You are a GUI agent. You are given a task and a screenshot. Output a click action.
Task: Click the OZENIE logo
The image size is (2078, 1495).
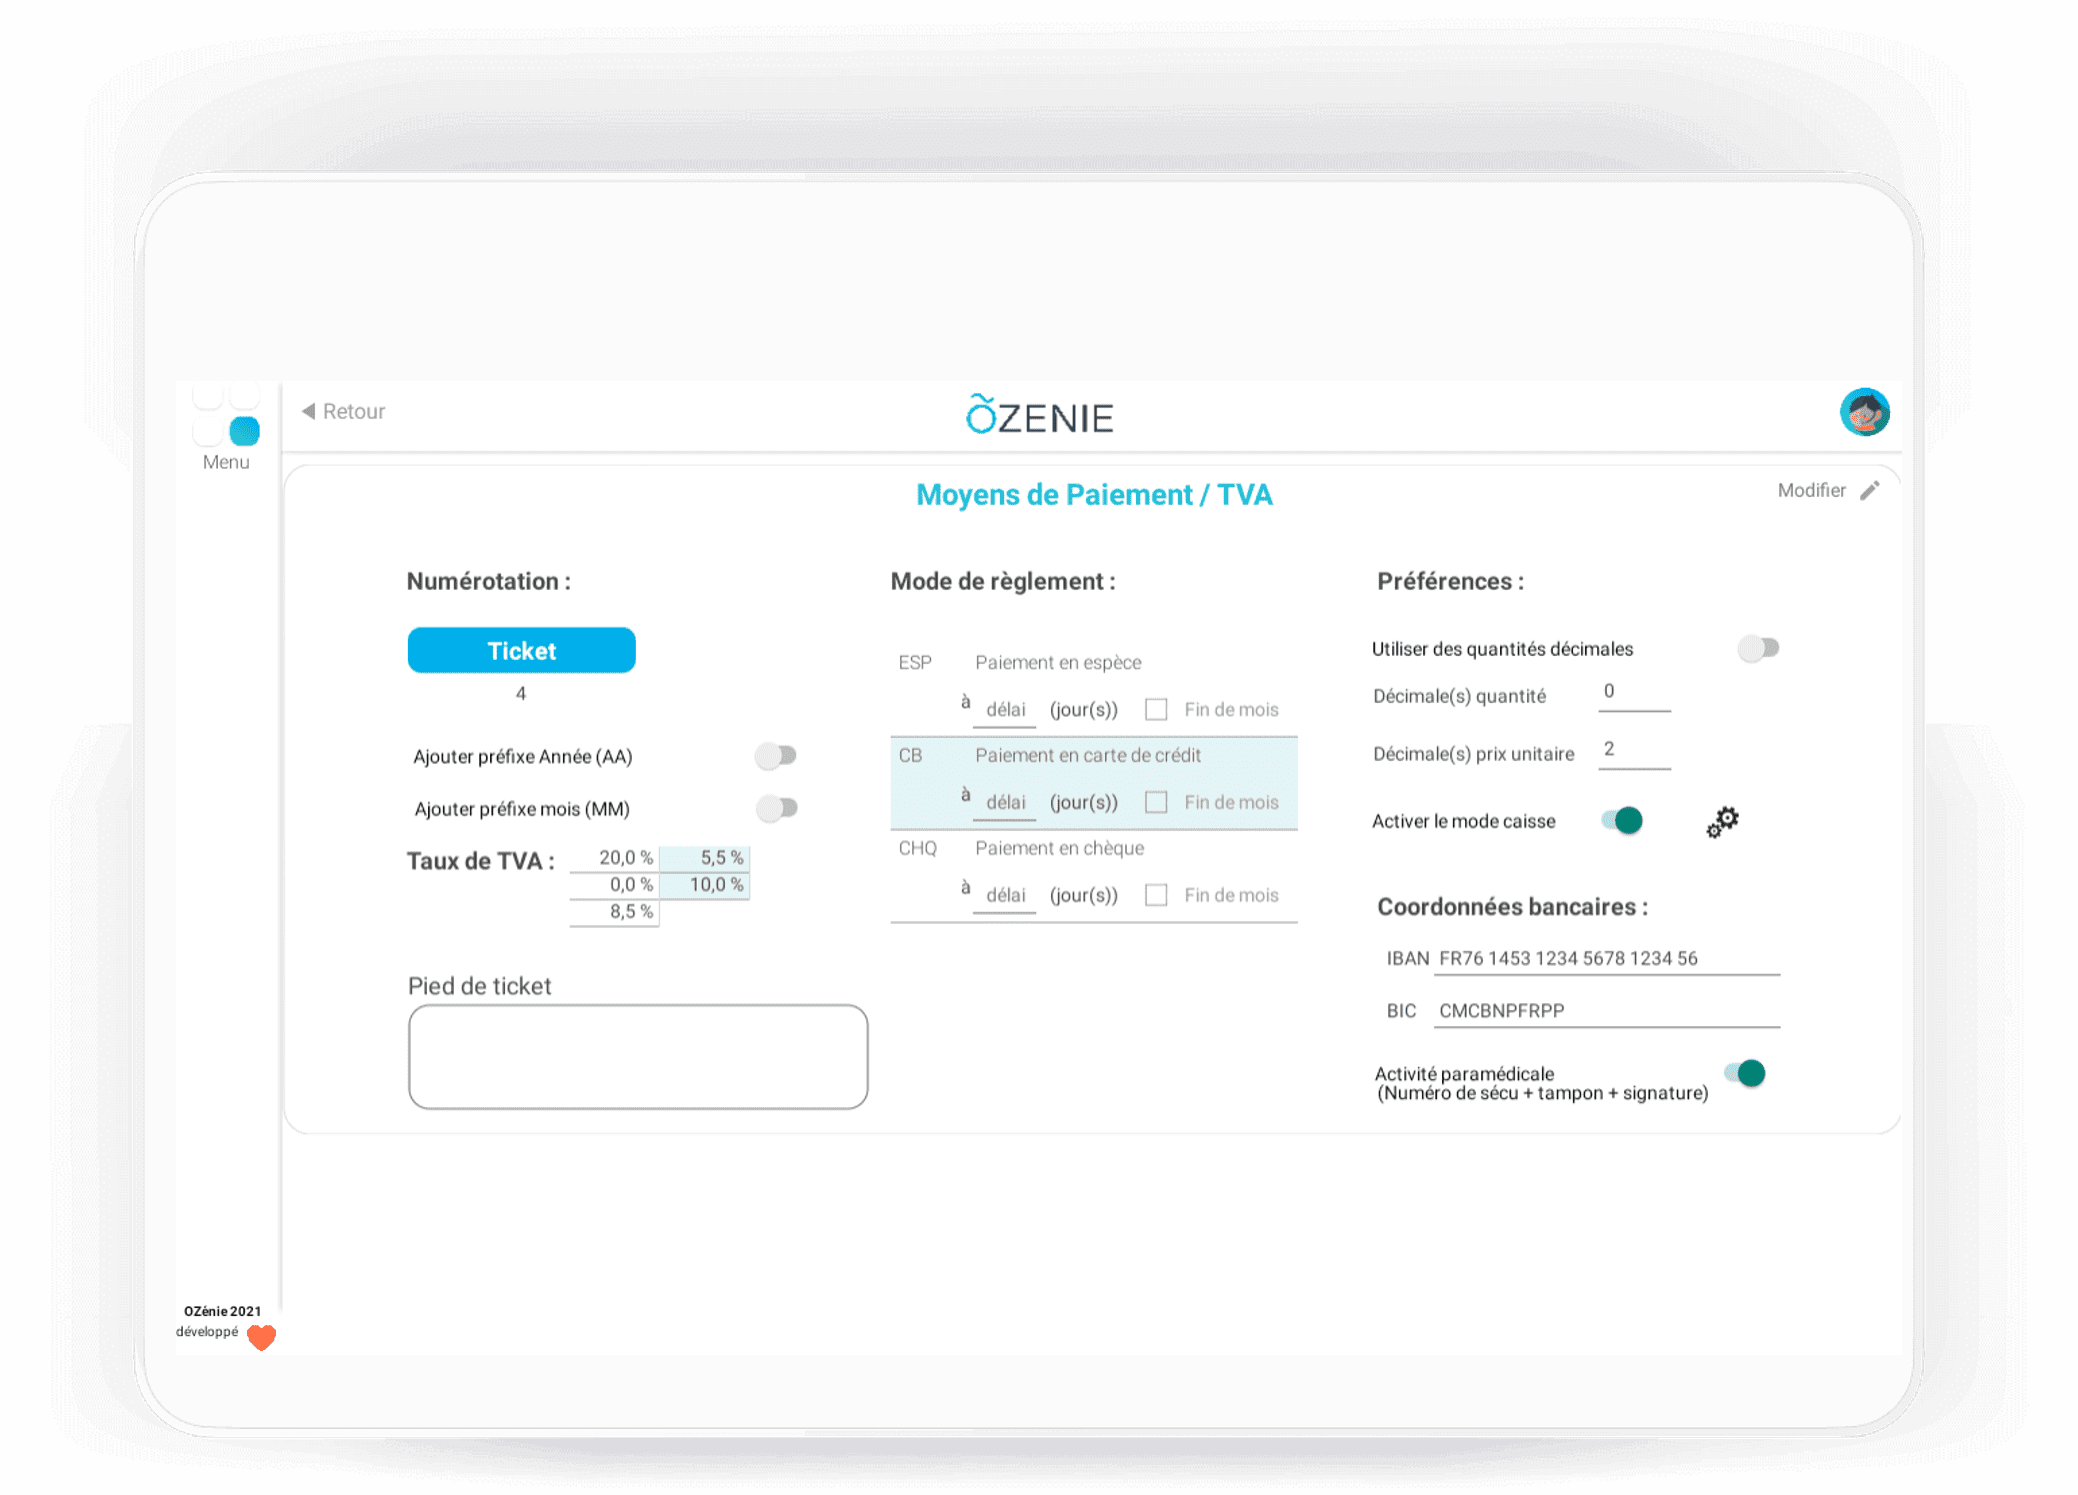[x=1039, y=415]
